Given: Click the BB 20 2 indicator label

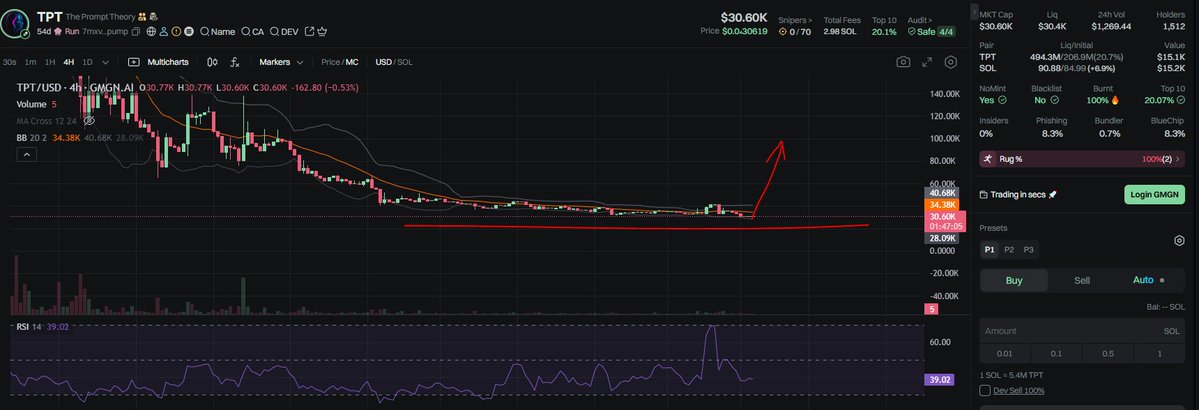Looking at the screenshot, I should 31,138.
